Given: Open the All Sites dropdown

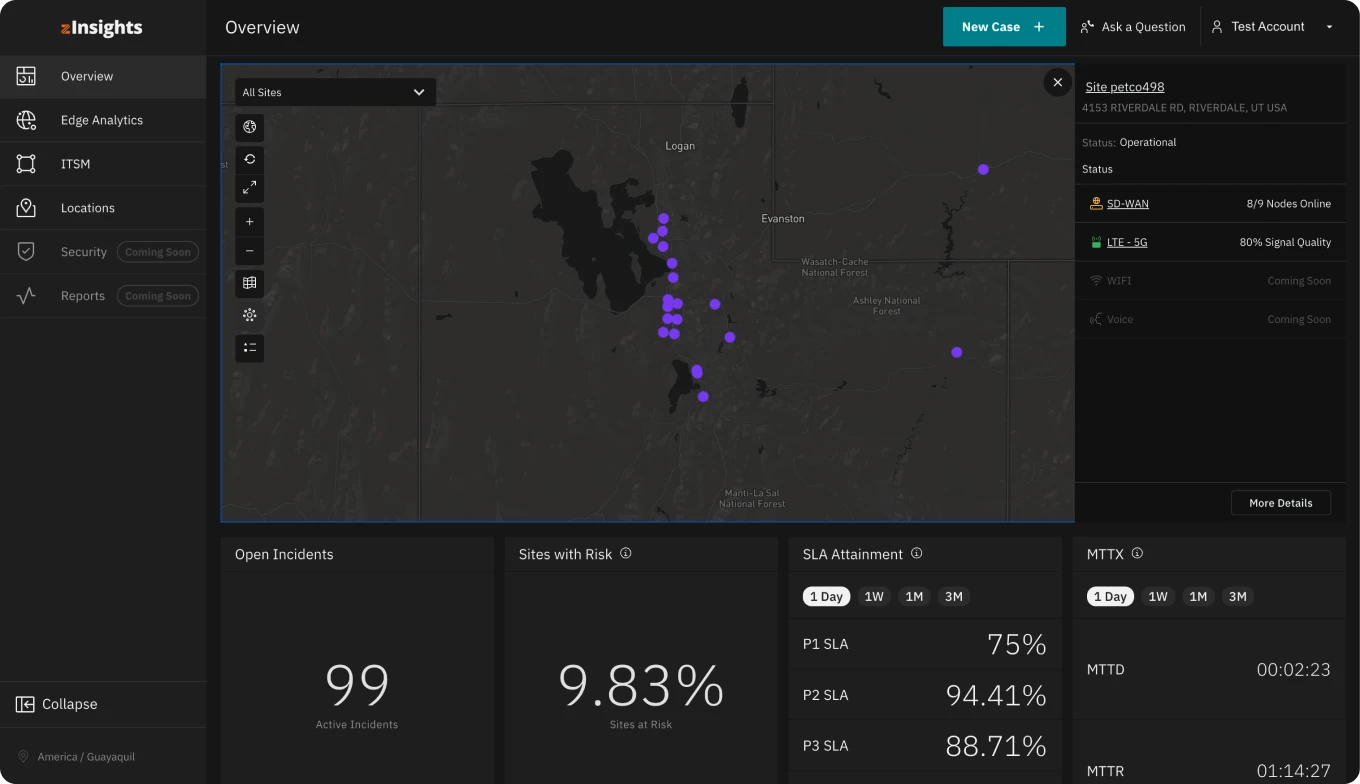Looking at the screenshot, I should [x=335, y=92].
